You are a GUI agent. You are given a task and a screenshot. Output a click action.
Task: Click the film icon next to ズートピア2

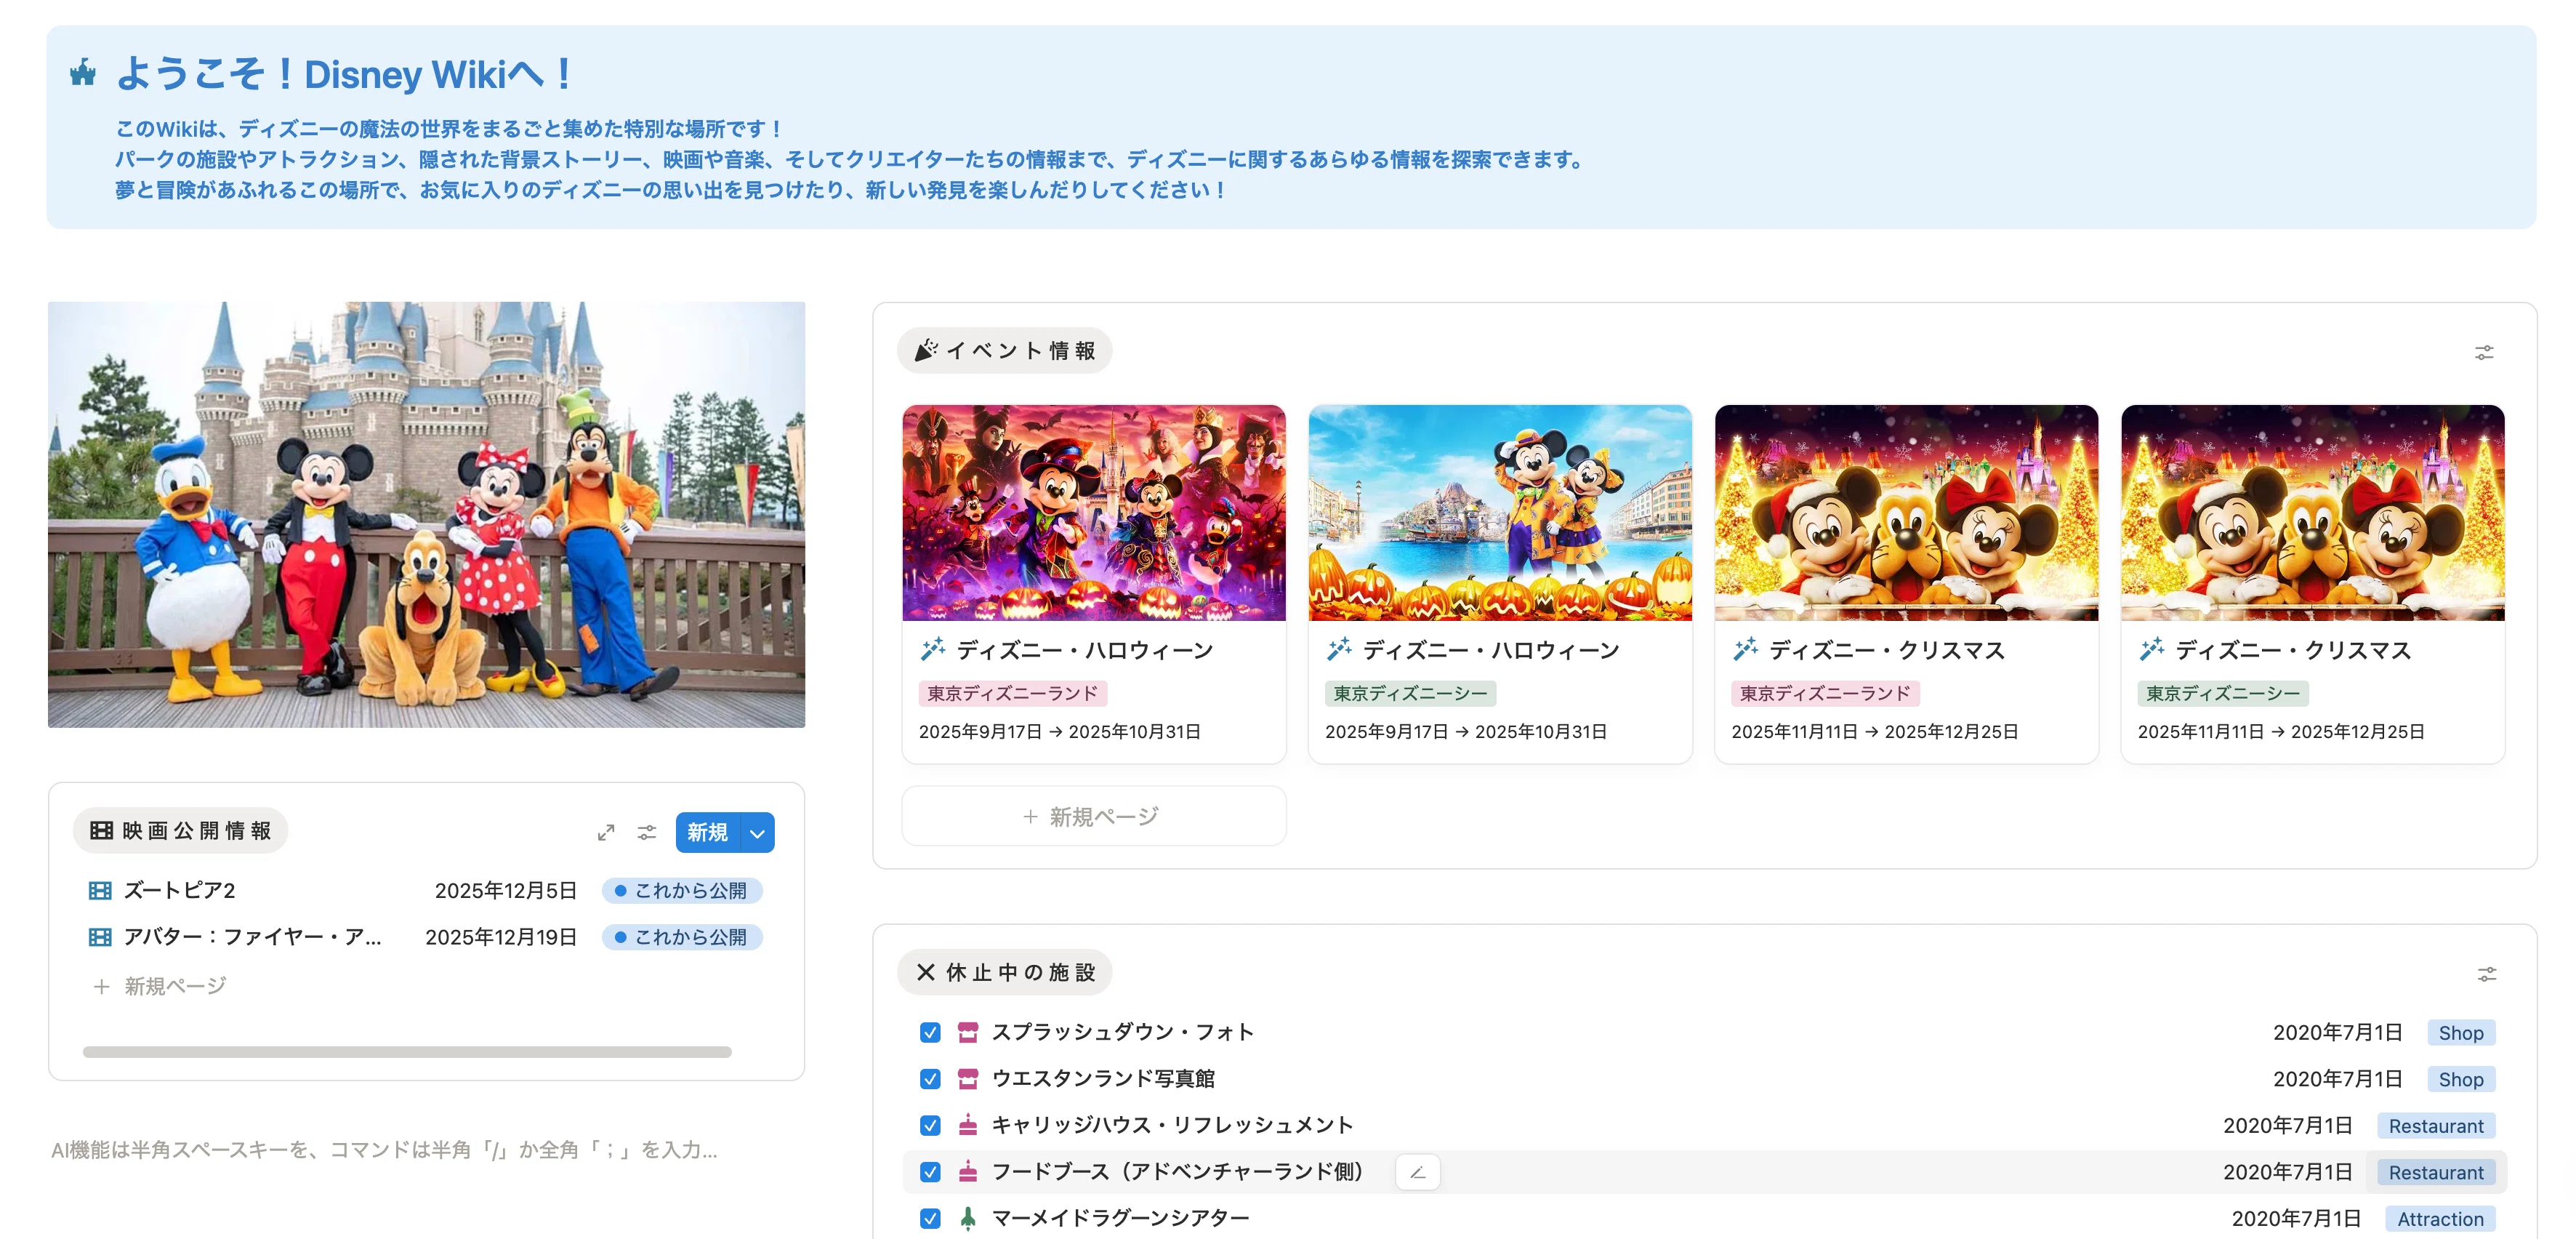[100, 890]
